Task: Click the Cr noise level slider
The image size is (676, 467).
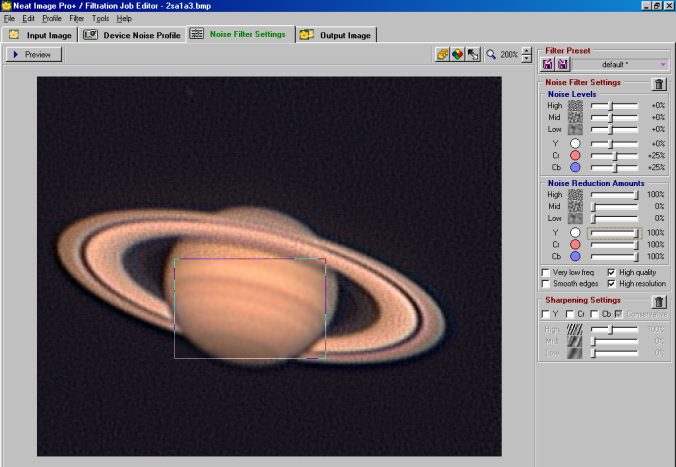Action: tap(615, 155)
